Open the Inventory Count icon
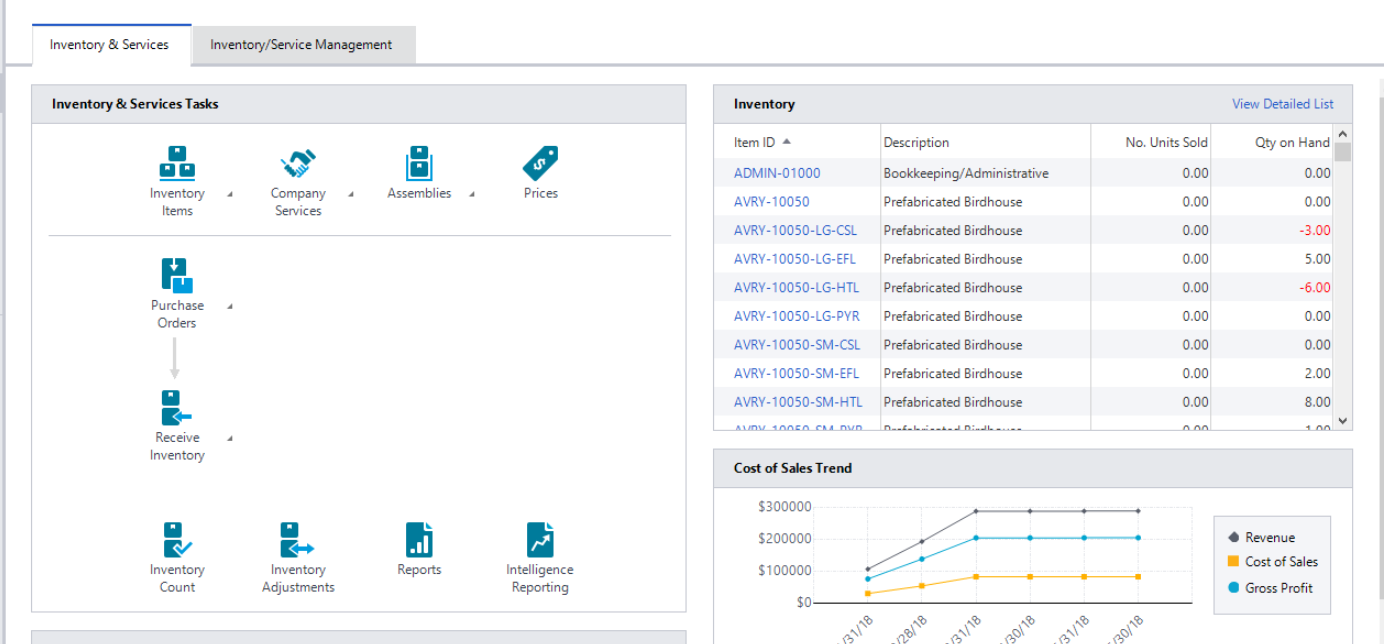1384x644 pixels. point(177,540)
